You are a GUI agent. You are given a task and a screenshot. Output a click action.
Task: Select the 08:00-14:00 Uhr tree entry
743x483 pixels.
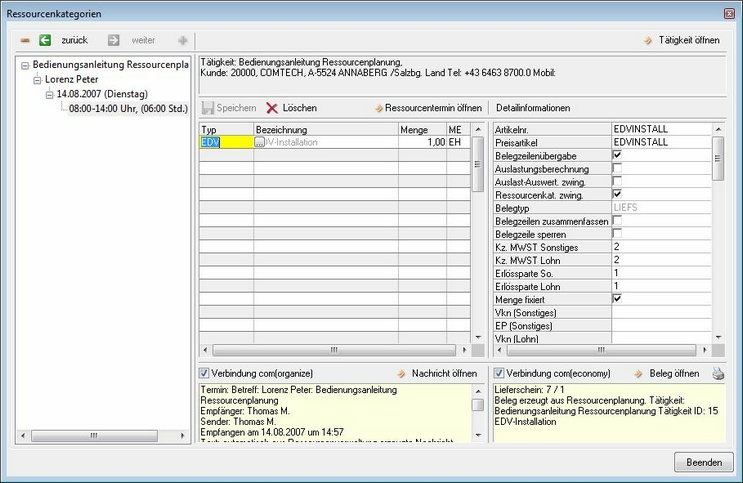click(125, 107)
